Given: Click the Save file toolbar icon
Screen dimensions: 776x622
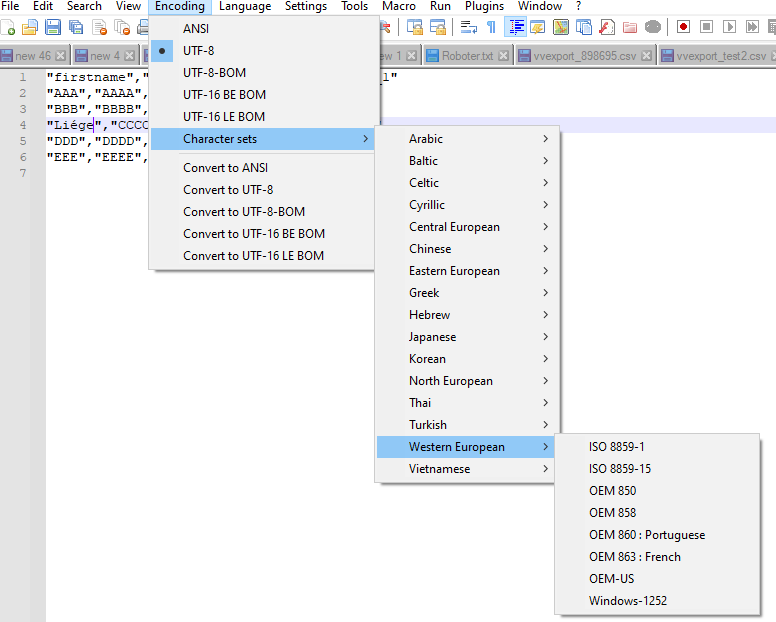Looking at the screenshot, I should 53,27.
